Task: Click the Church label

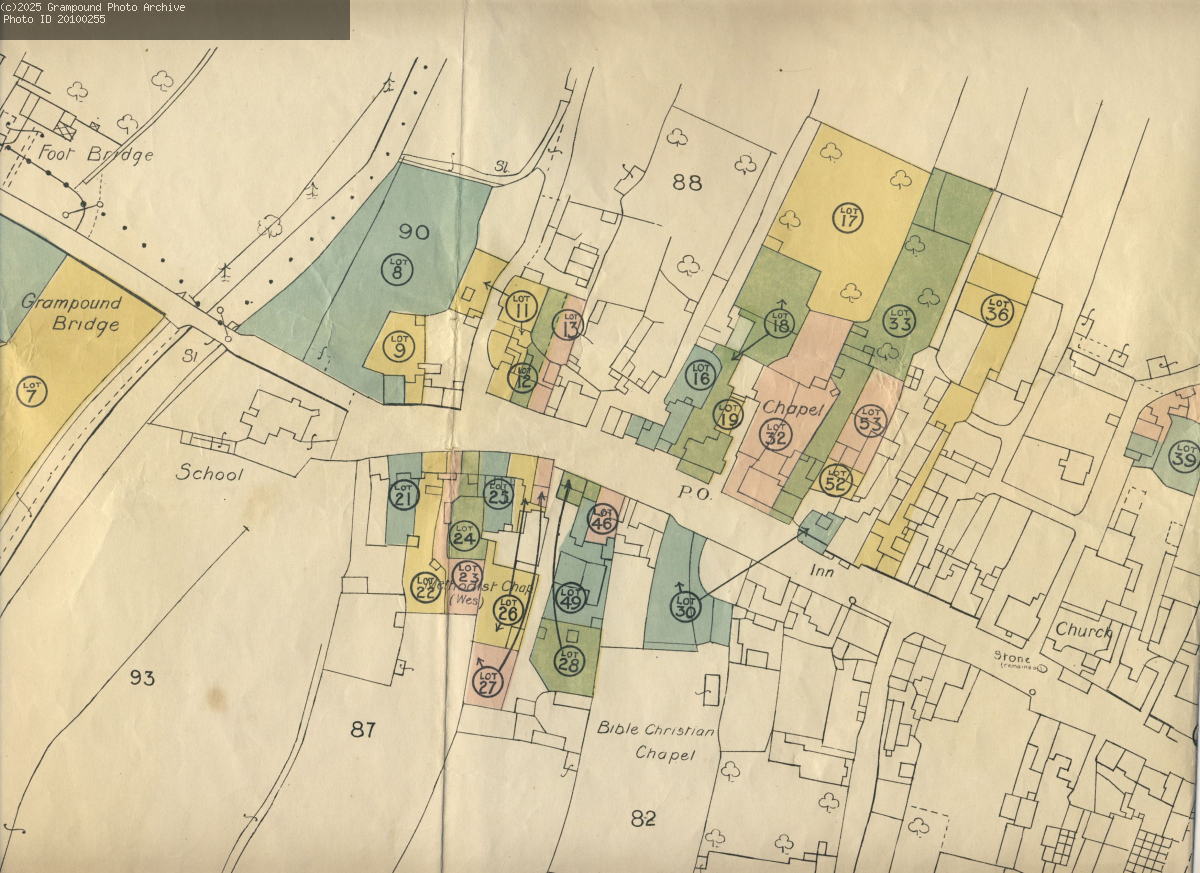Action: (1084, 631)
